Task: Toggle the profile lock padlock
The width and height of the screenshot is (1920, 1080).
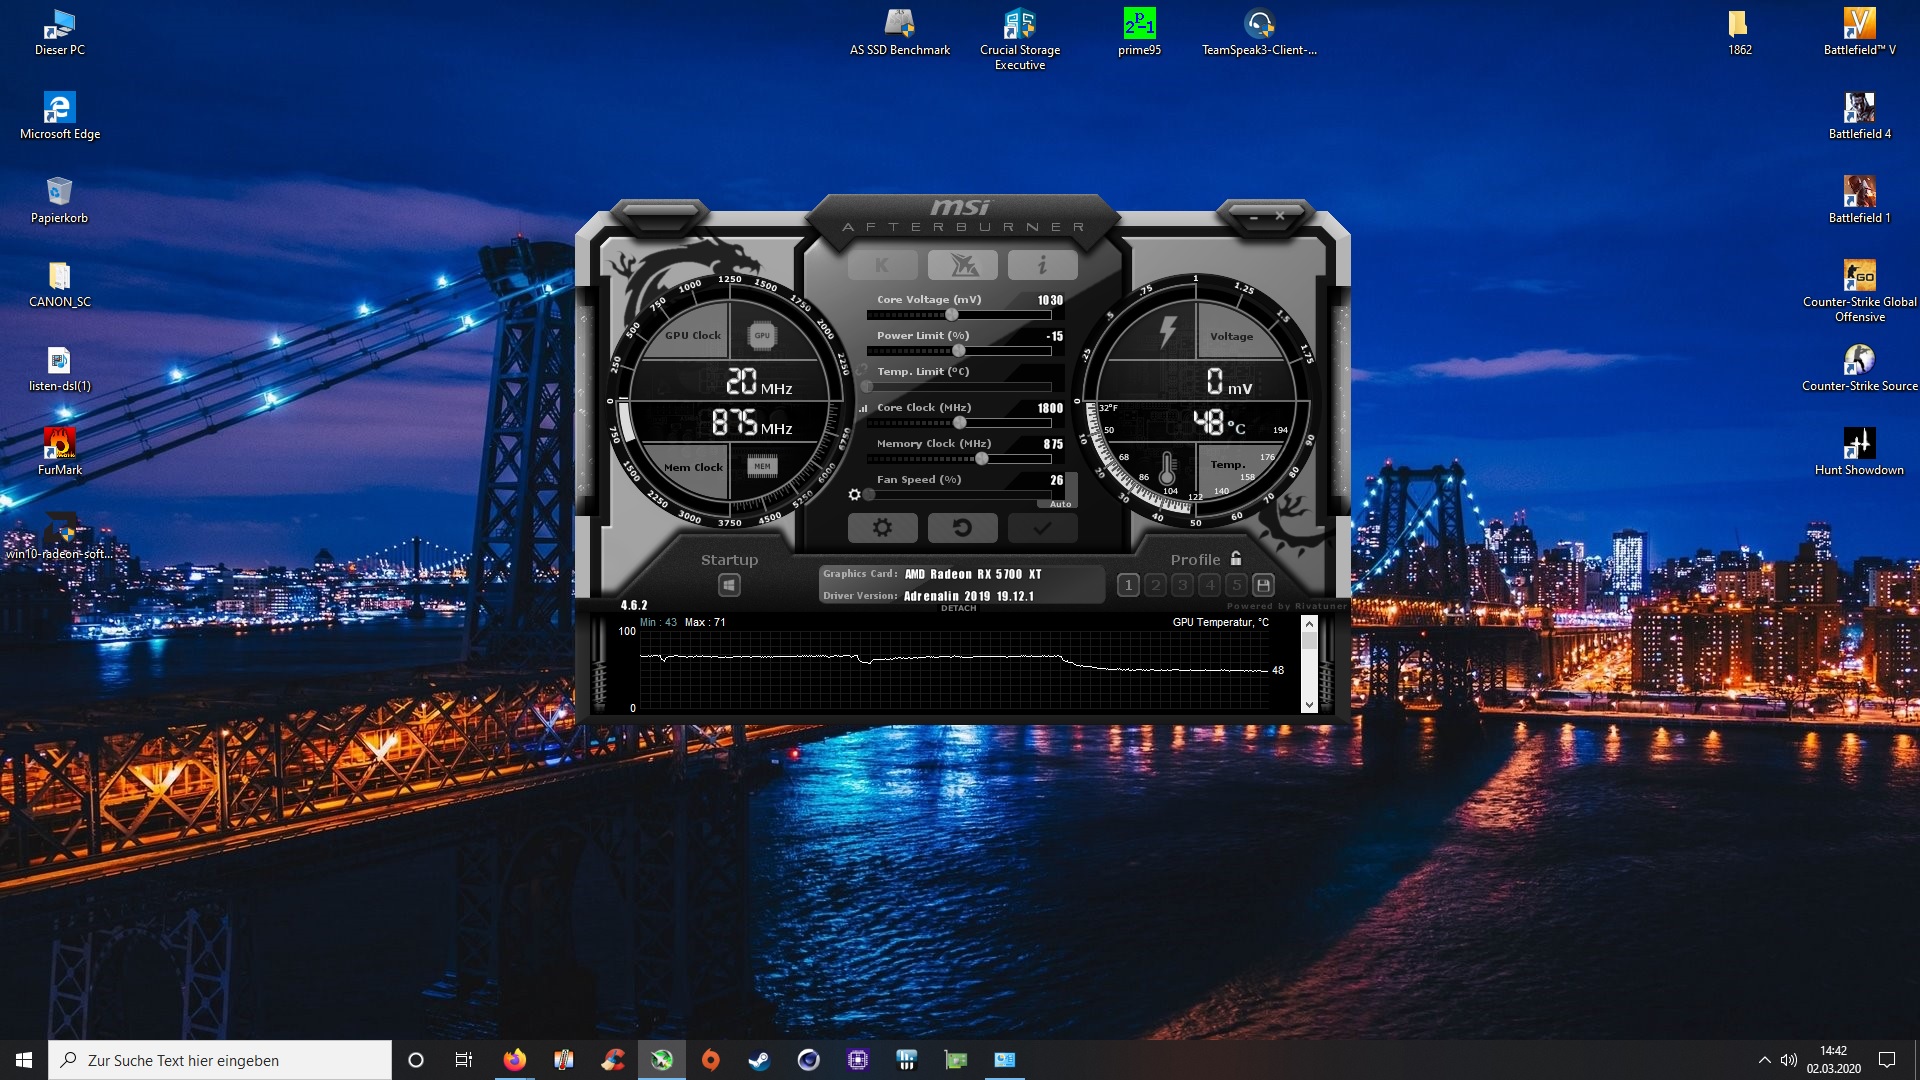Action: [x=1236, y=558]
